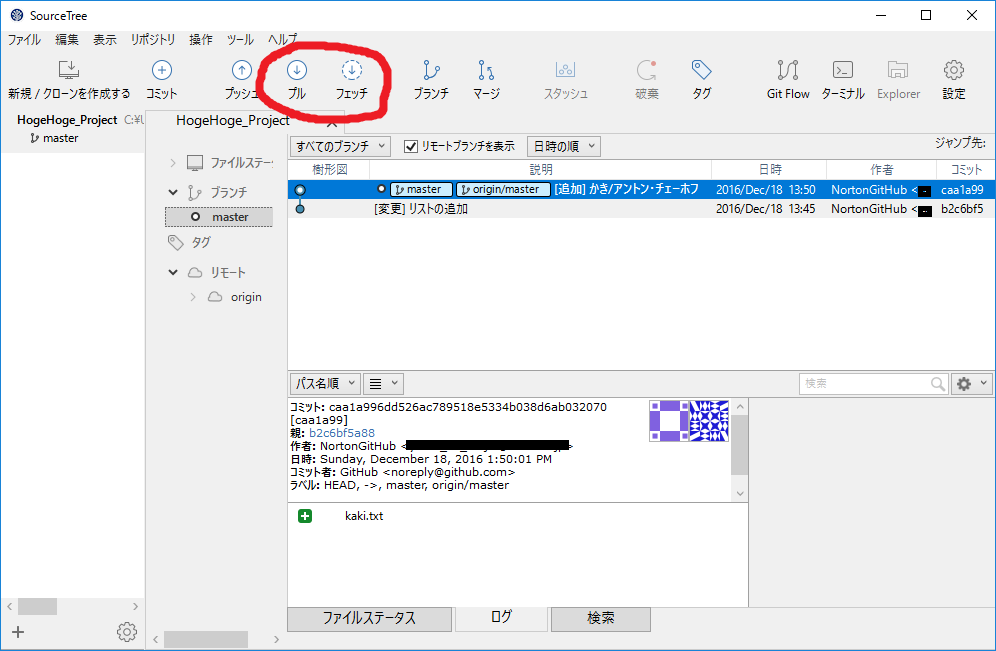Screen dimensions: 996x651
Task: Open the View (表示) menu
Action: click(105, 39)
